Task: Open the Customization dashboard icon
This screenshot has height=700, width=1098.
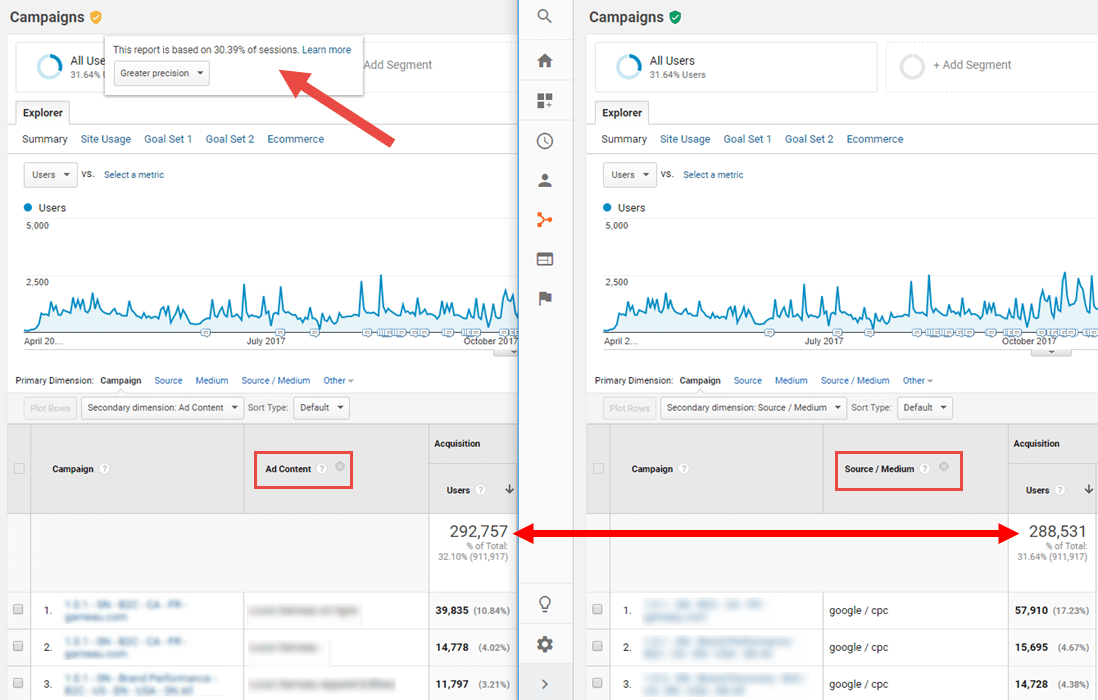Action: tap(545, 101)
